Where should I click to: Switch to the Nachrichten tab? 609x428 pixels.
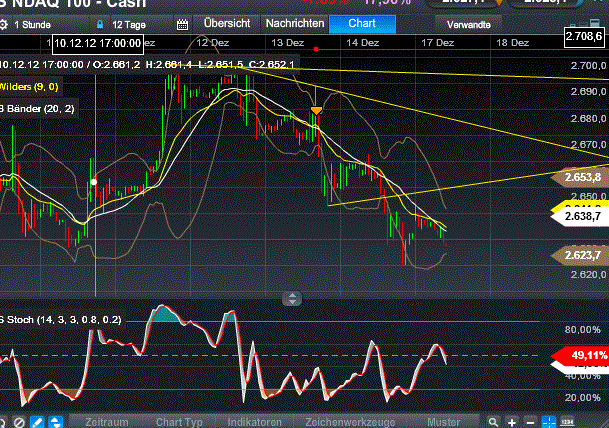(x=294, y=22)
